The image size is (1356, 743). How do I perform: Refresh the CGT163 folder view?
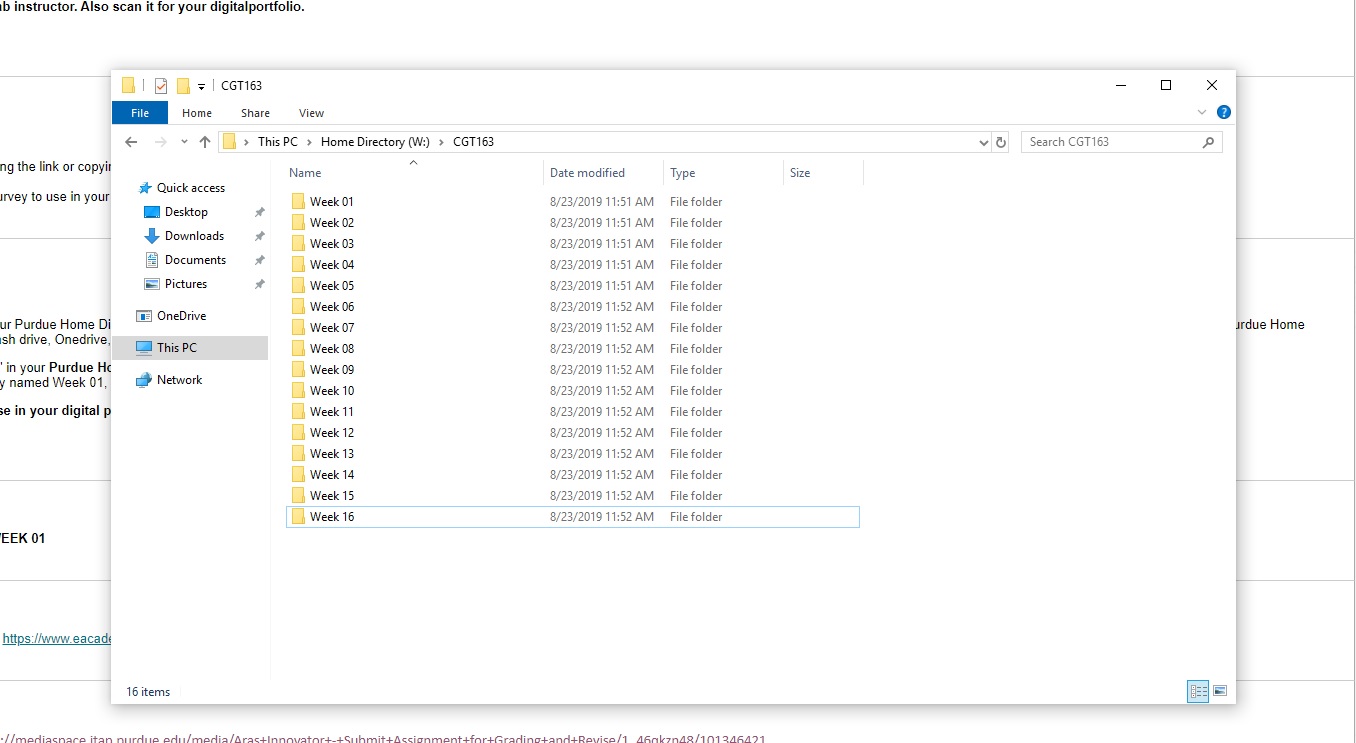click(1001, 142)
